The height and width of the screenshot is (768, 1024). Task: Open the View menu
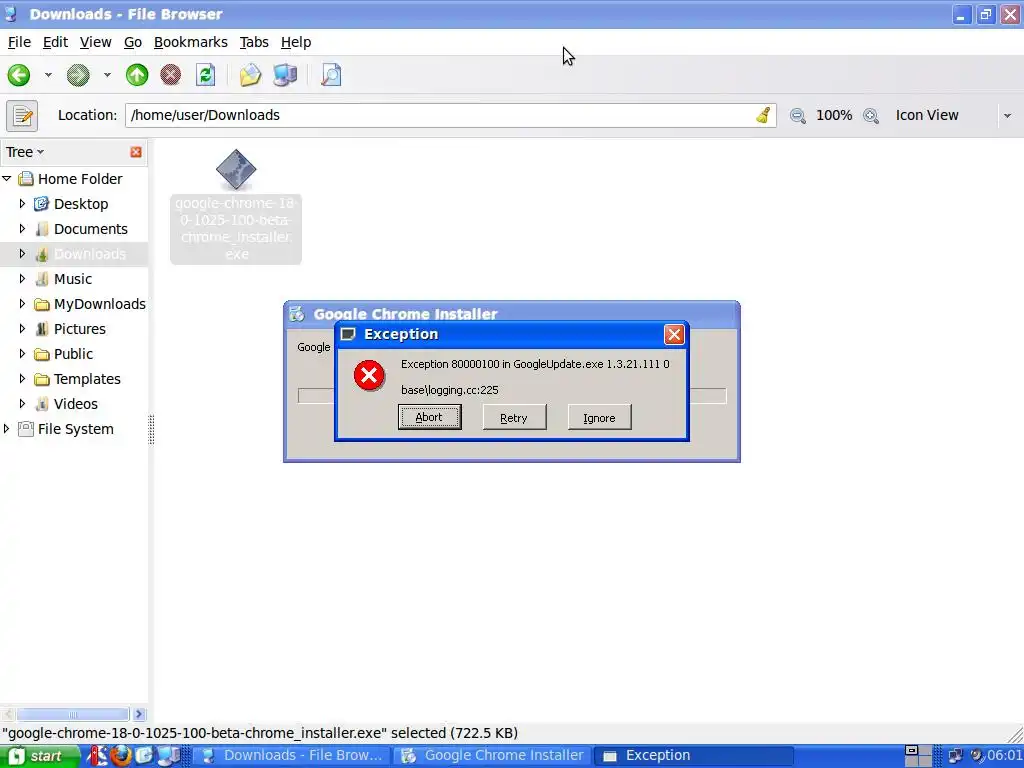(x=95, y=42)
